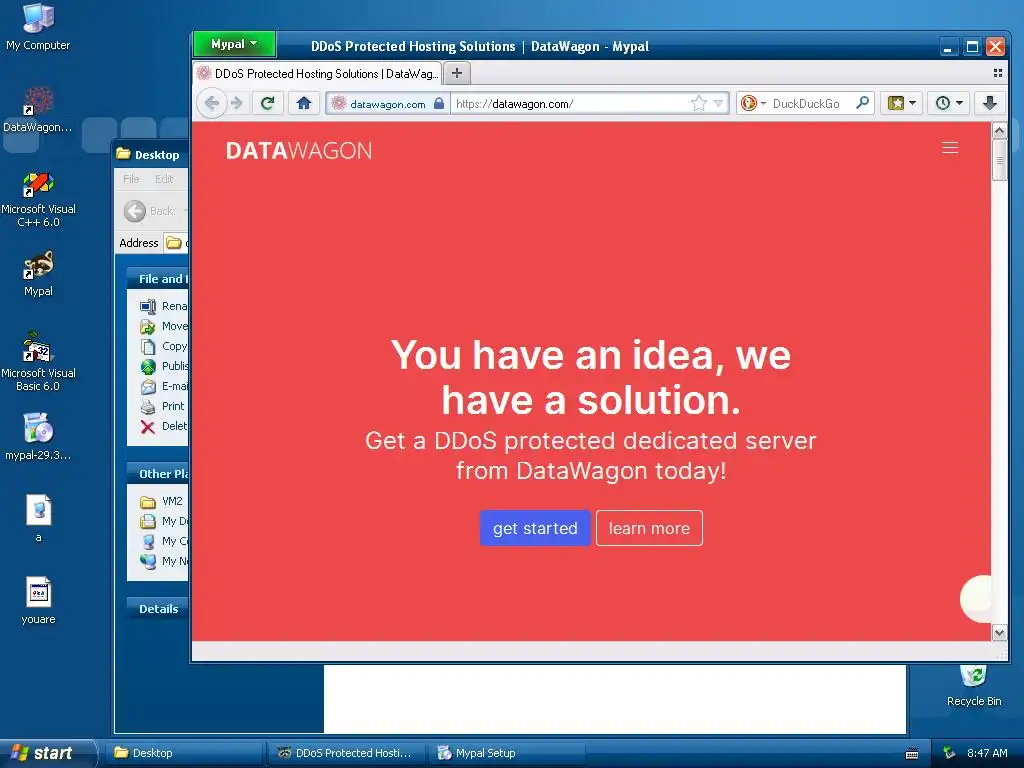Click the Back button in Desktop window

point(150,211)
